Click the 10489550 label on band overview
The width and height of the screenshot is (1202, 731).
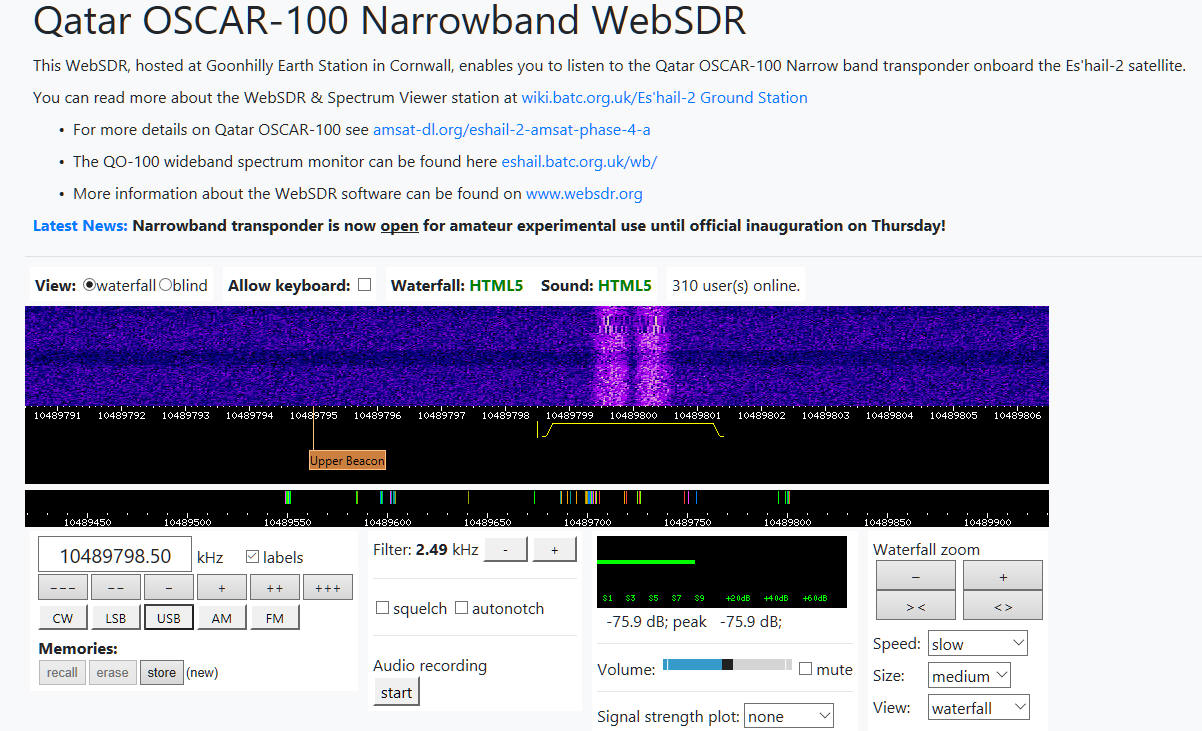point(288,521)
